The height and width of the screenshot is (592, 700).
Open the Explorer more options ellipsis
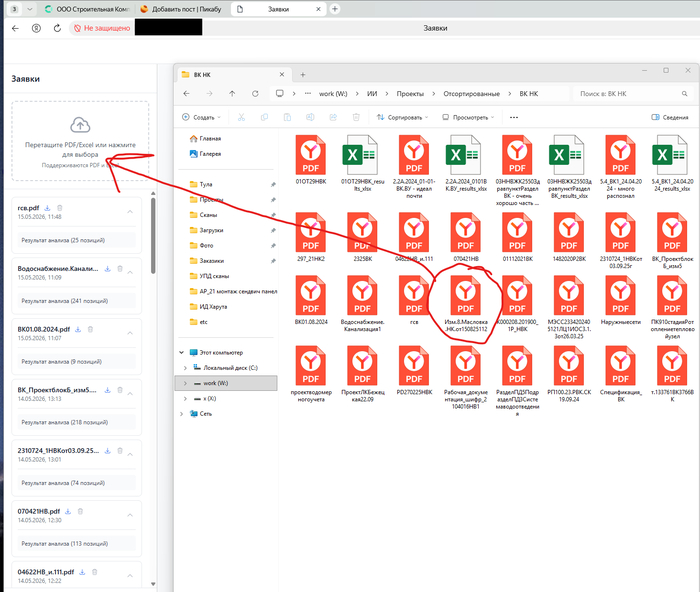click(514, 117)
